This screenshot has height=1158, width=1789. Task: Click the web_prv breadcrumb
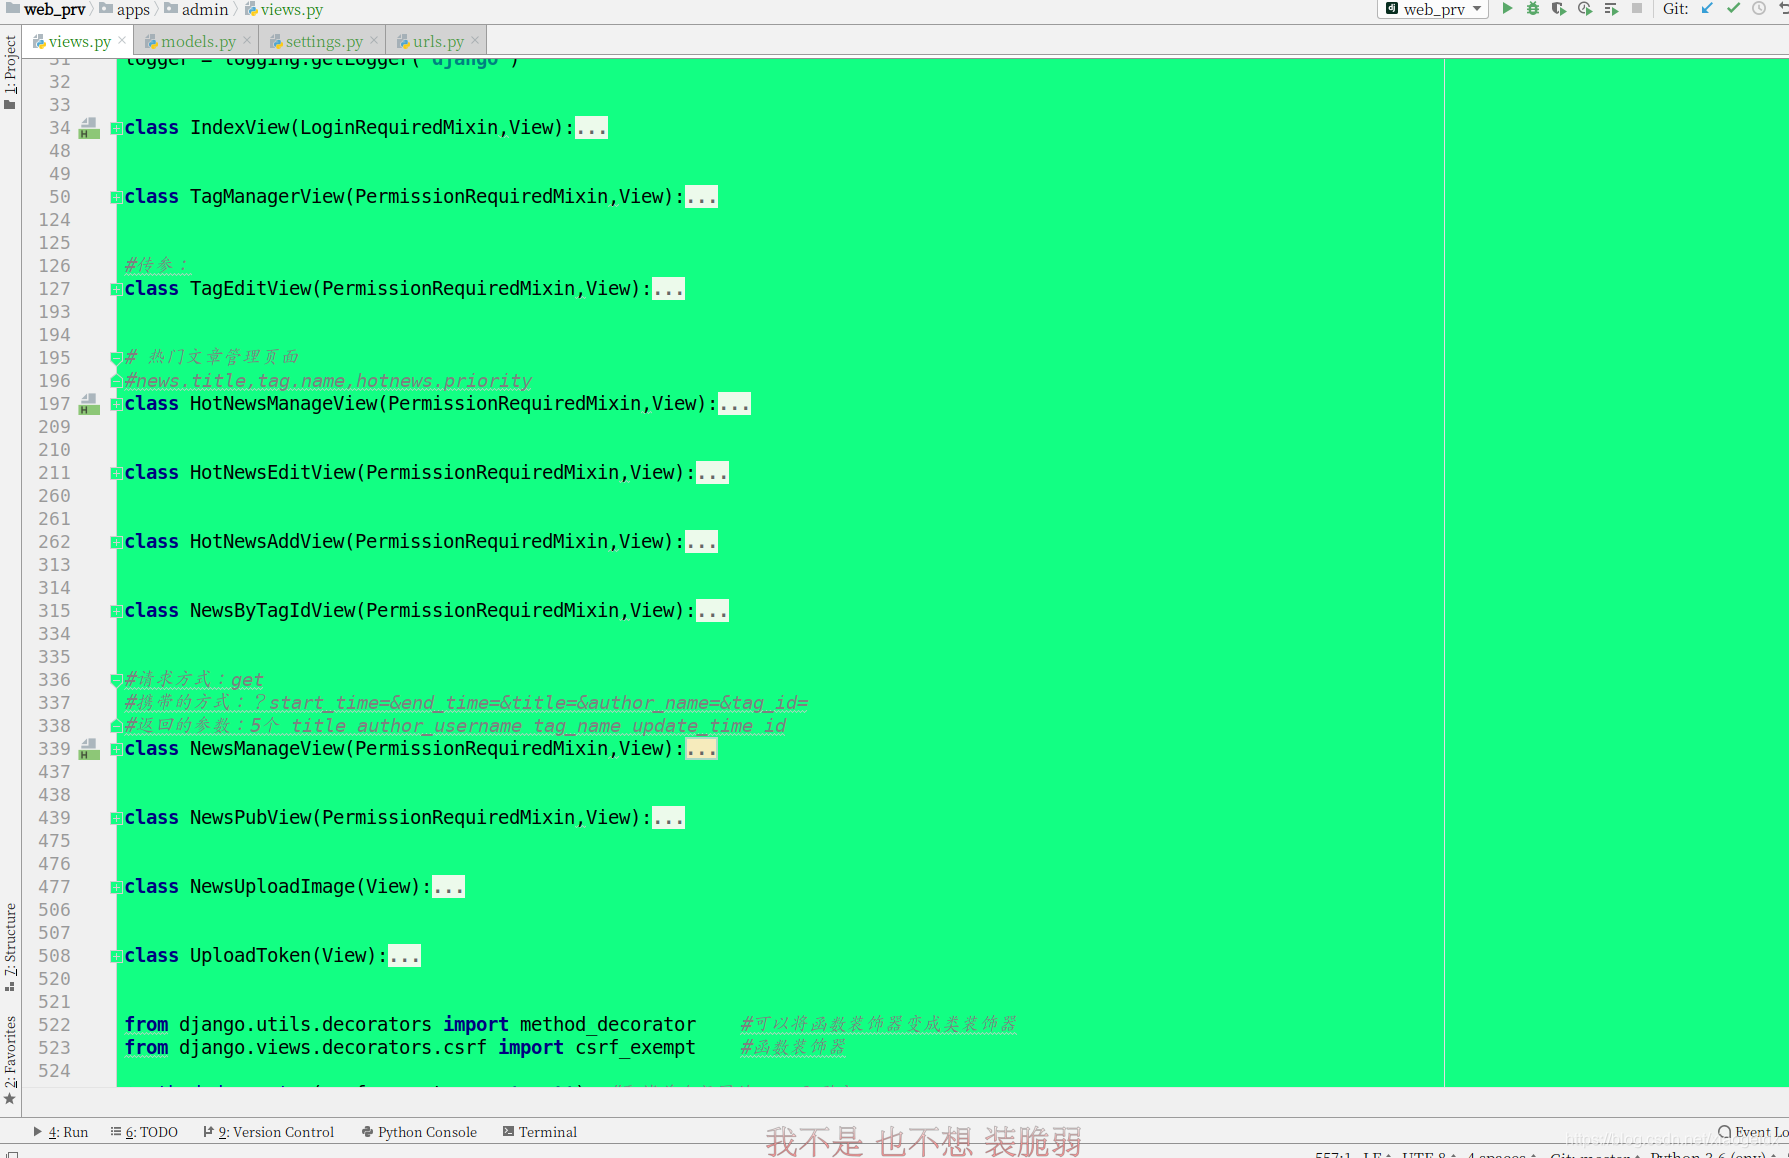(46, 9)
